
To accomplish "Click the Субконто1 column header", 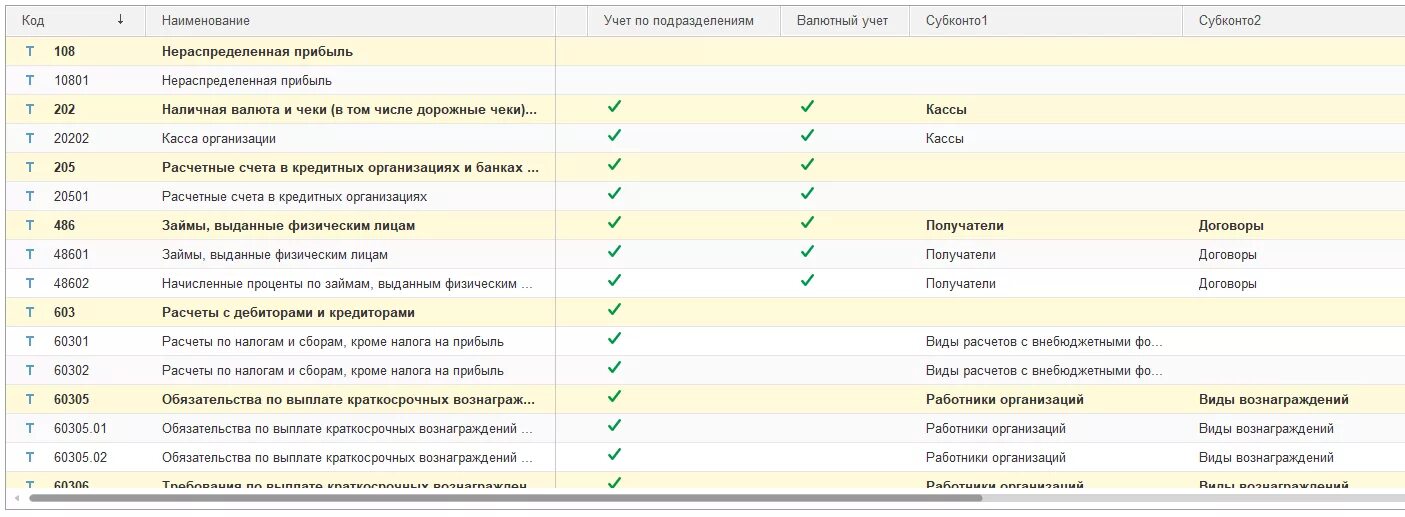I will click(x=1046, y=20).
